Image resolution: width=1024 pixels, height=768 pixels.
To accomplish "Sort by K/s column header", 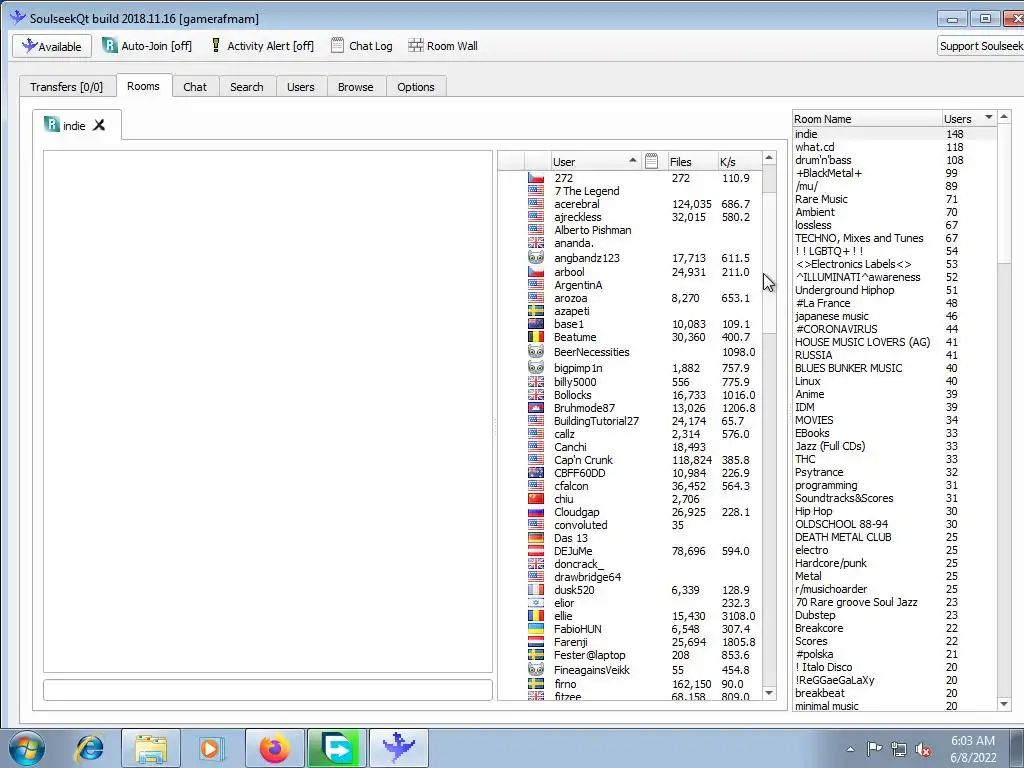I will pos(738,161).
